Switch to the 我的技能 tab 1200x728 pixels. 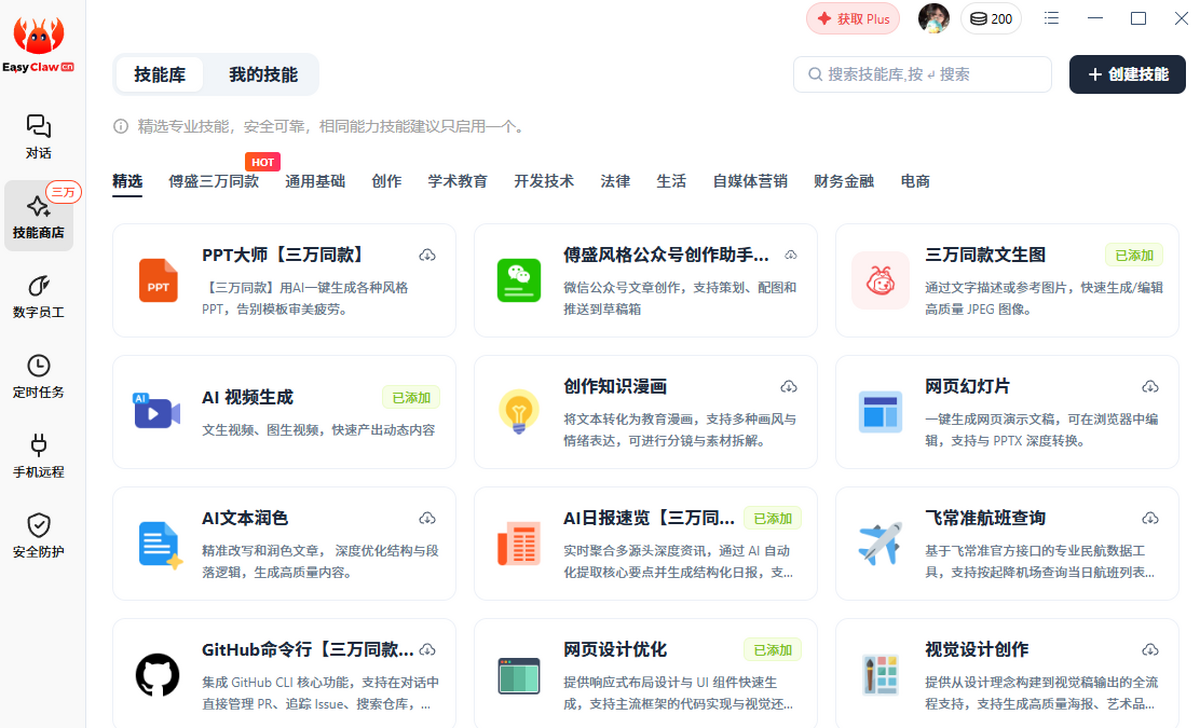263,74
